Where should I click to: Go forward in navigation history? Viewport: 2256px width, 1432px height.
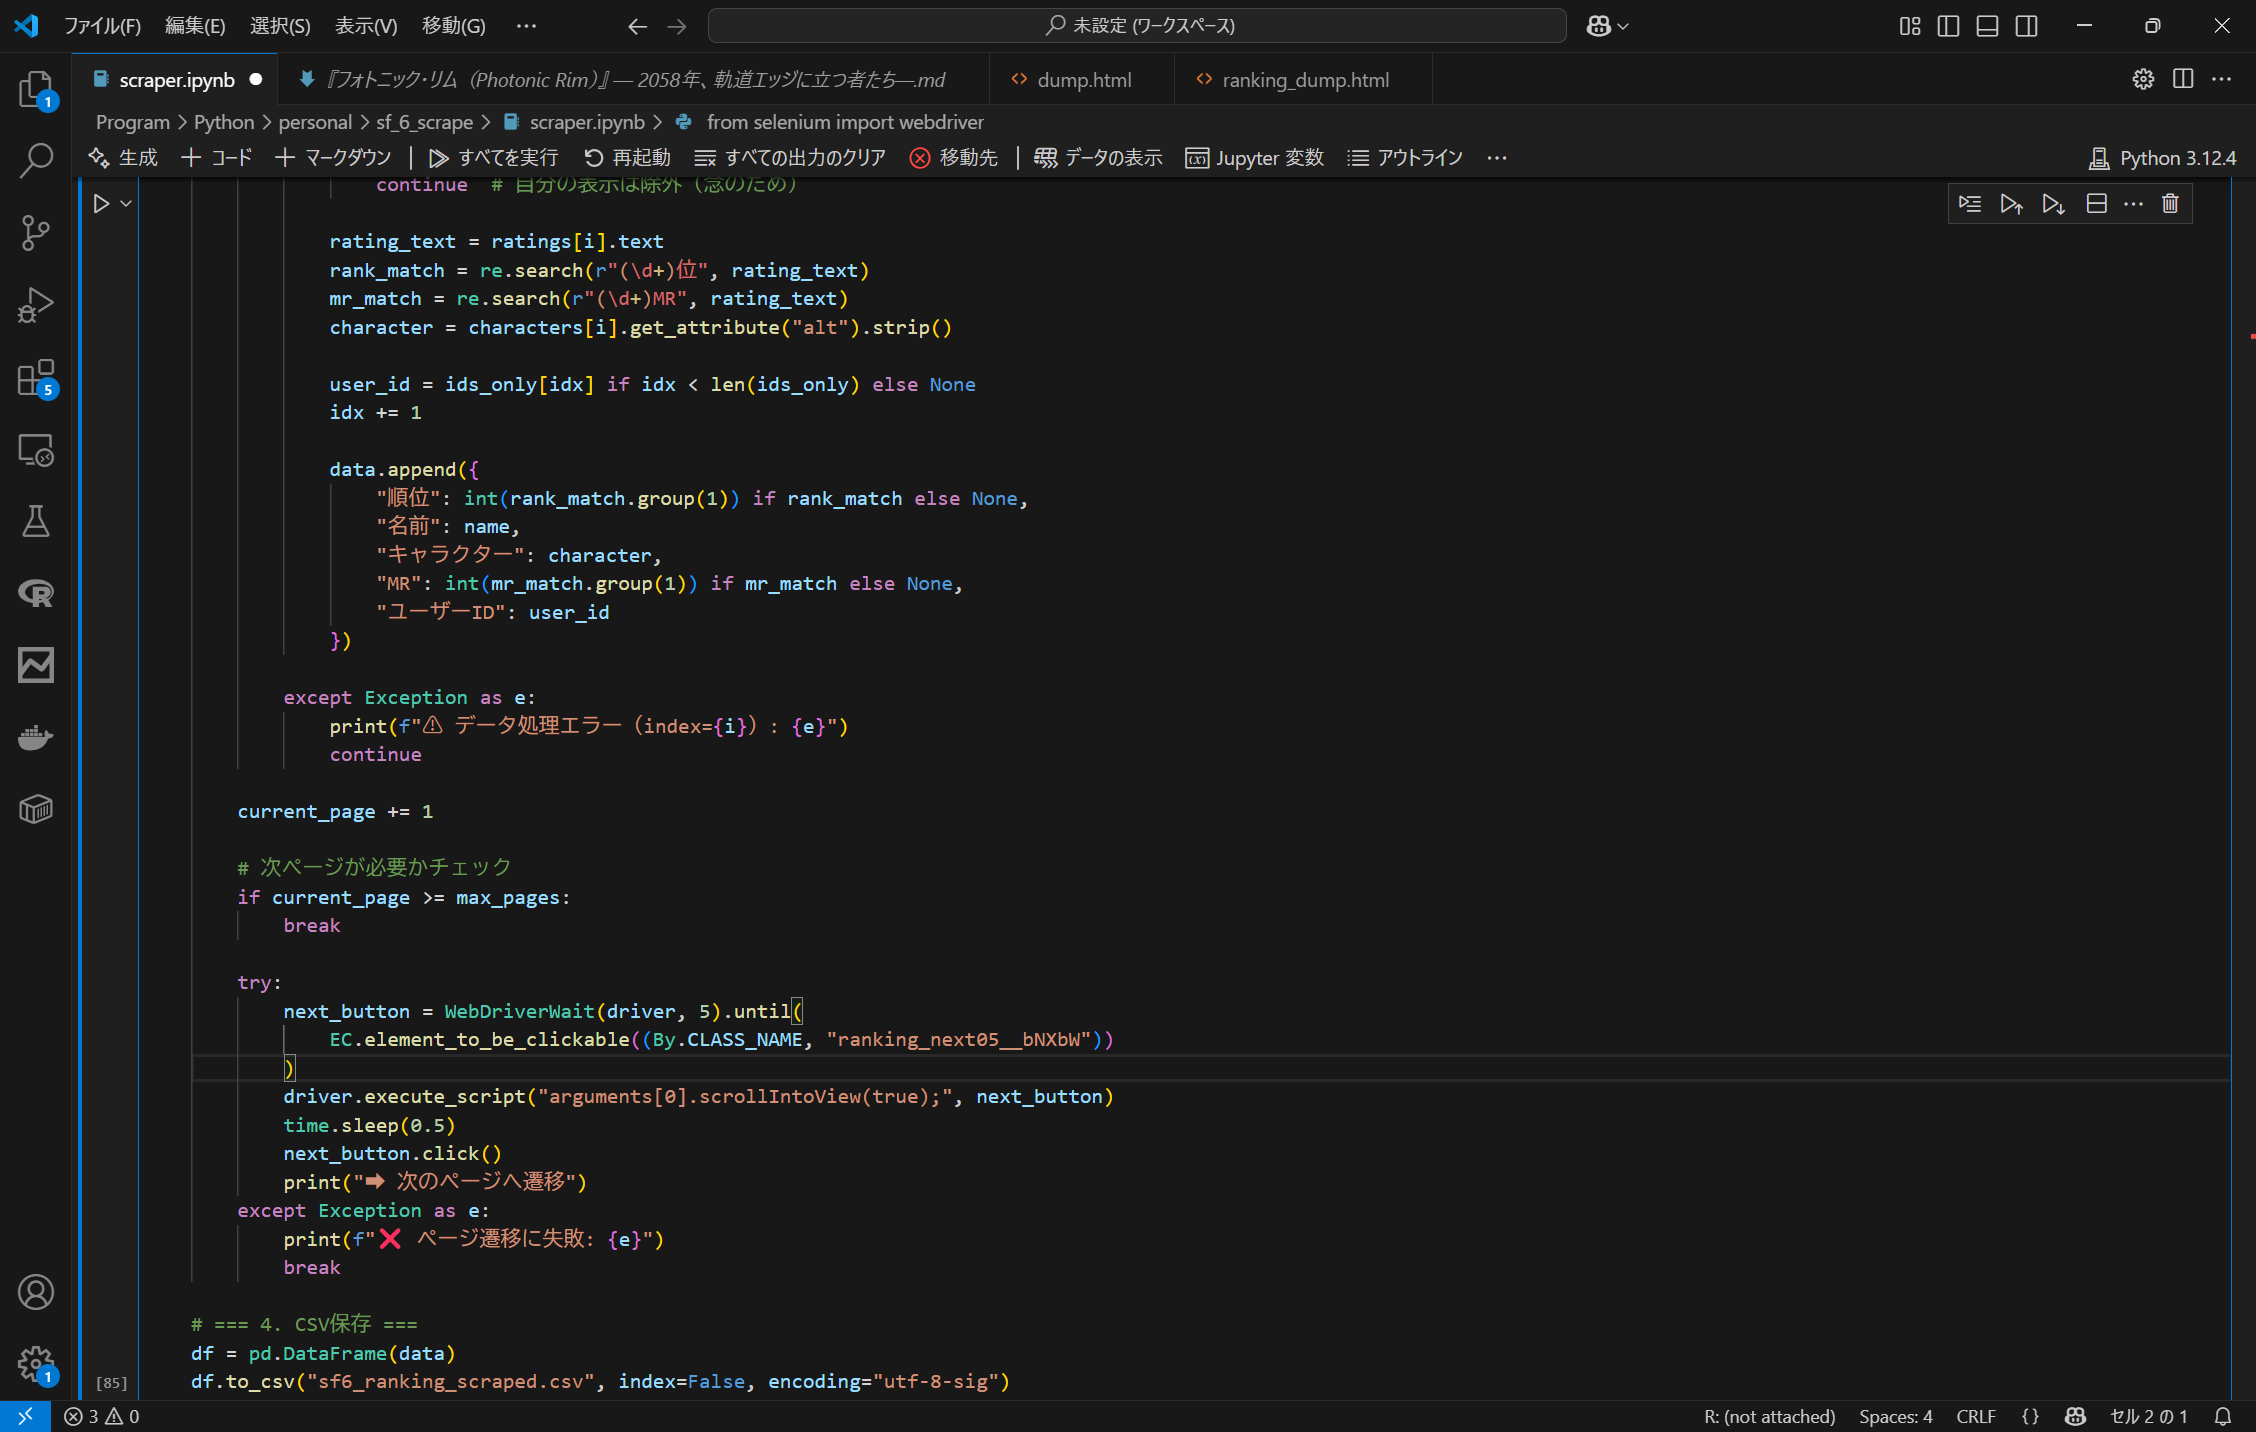[x=677, y=26]
